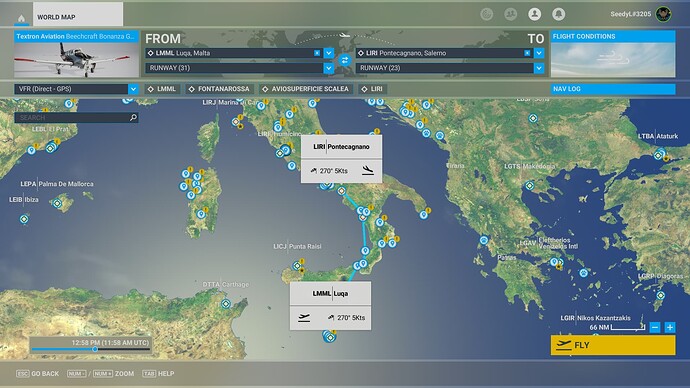690x388 pixels.
Task: Zoom in the map with the plus button
Action: click(x=670, y=327)
